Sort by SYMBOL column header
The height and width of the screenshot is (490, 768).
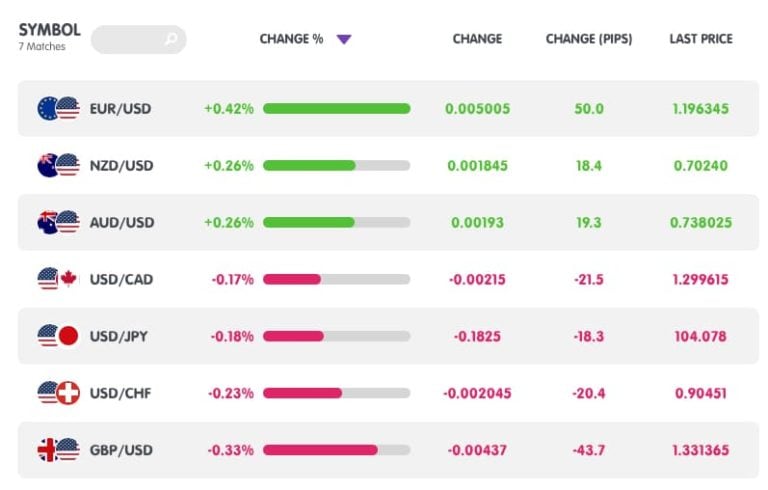49,30
